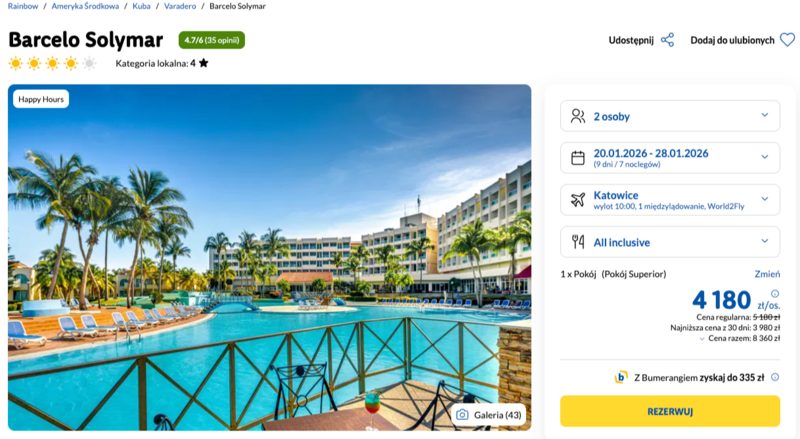
Task: Click the price info icon above zł/os.
Action: point(775,293)
